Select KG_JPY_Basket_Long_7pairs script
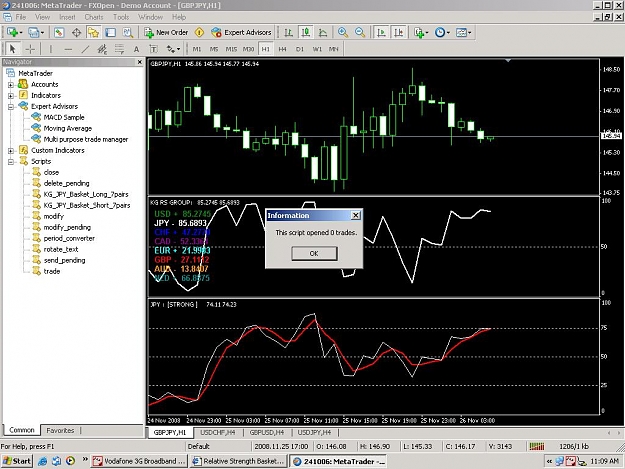 coord(86,194)
